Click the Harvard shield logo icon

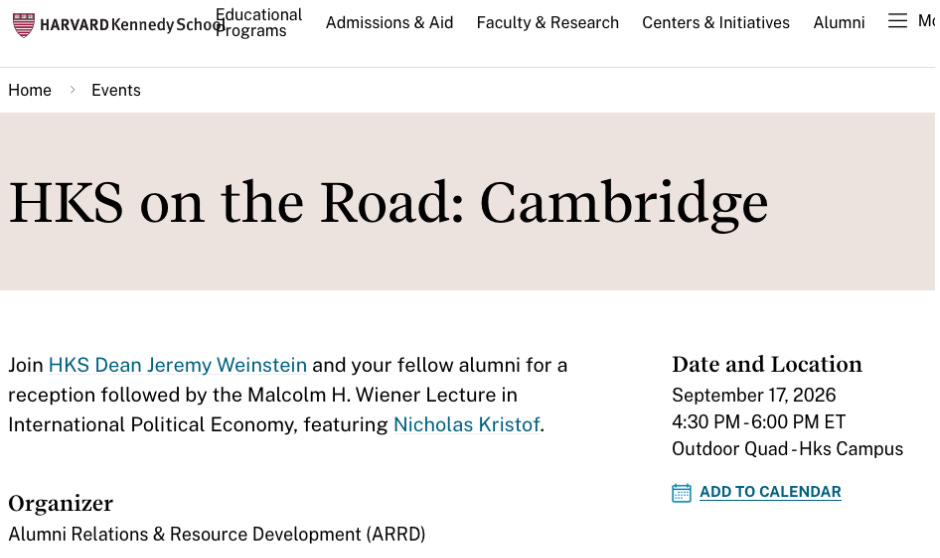tap(23, 25)
